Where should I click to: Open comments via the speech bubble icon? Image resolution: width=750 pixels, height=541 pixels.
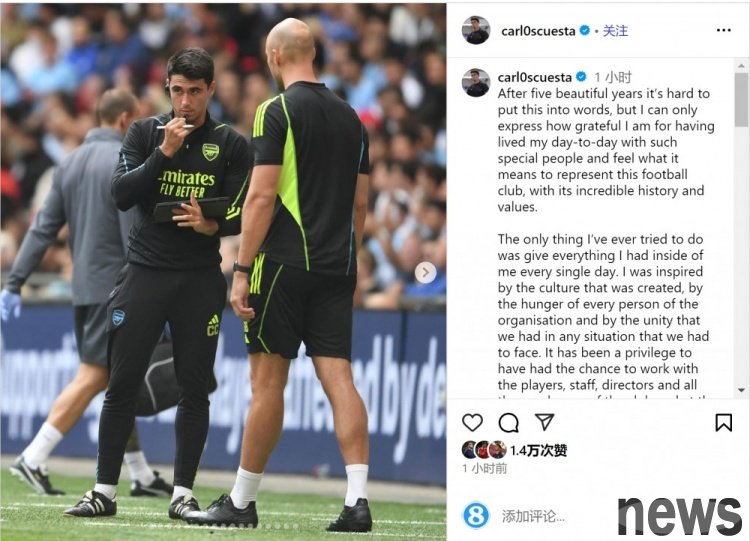508,422
